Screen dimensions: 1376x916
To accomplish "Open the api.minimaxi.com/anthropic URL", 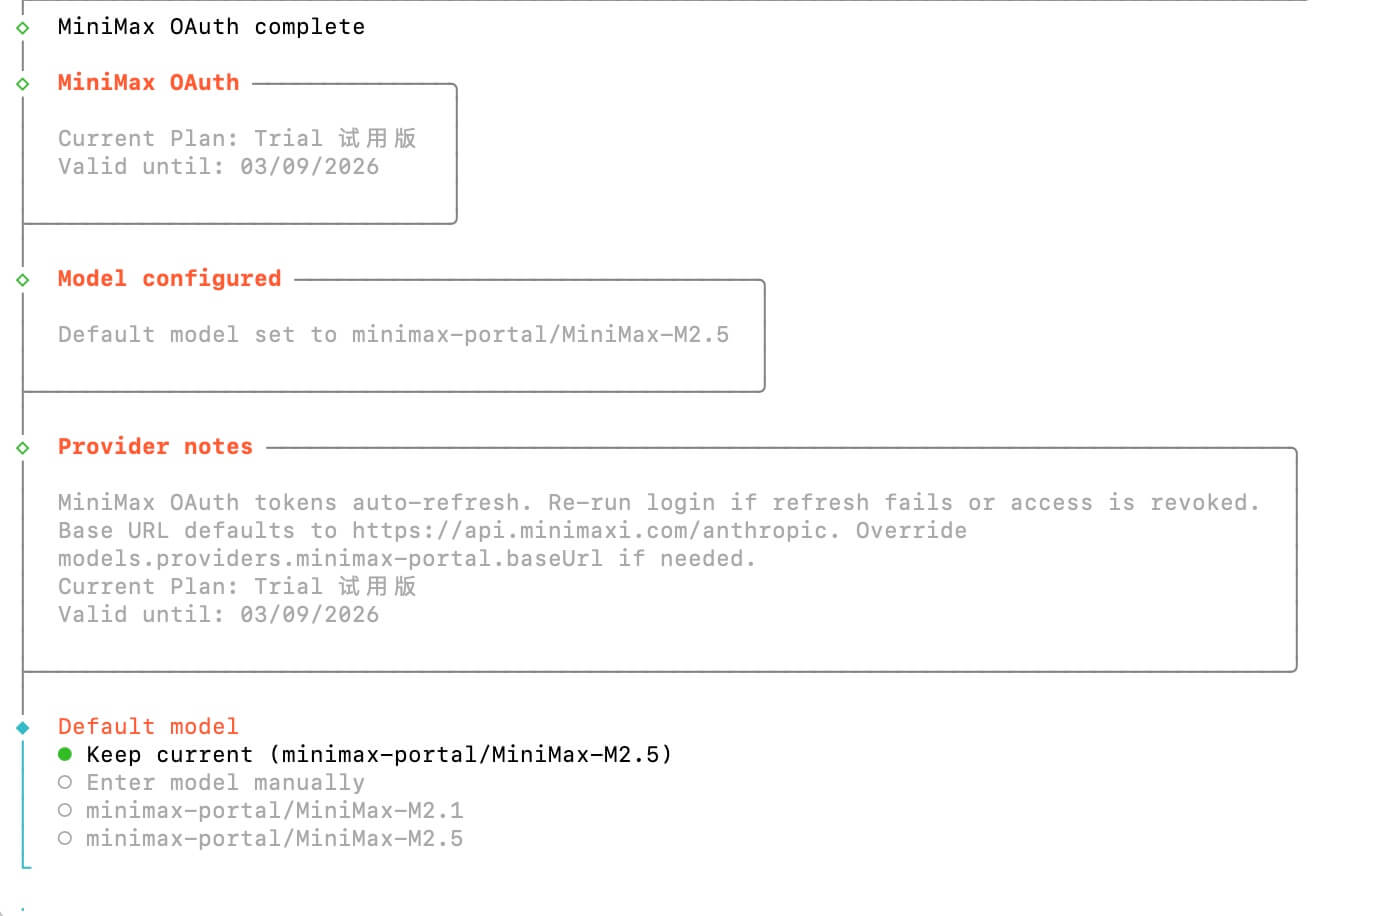I will pos(595,531).
